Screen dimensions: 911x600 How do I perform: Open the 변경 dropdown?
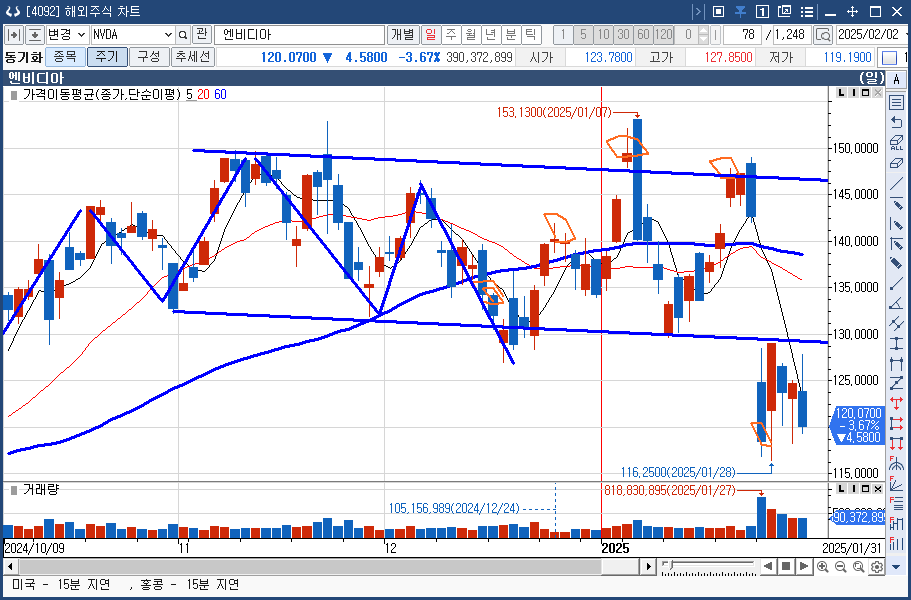[67, 35]
